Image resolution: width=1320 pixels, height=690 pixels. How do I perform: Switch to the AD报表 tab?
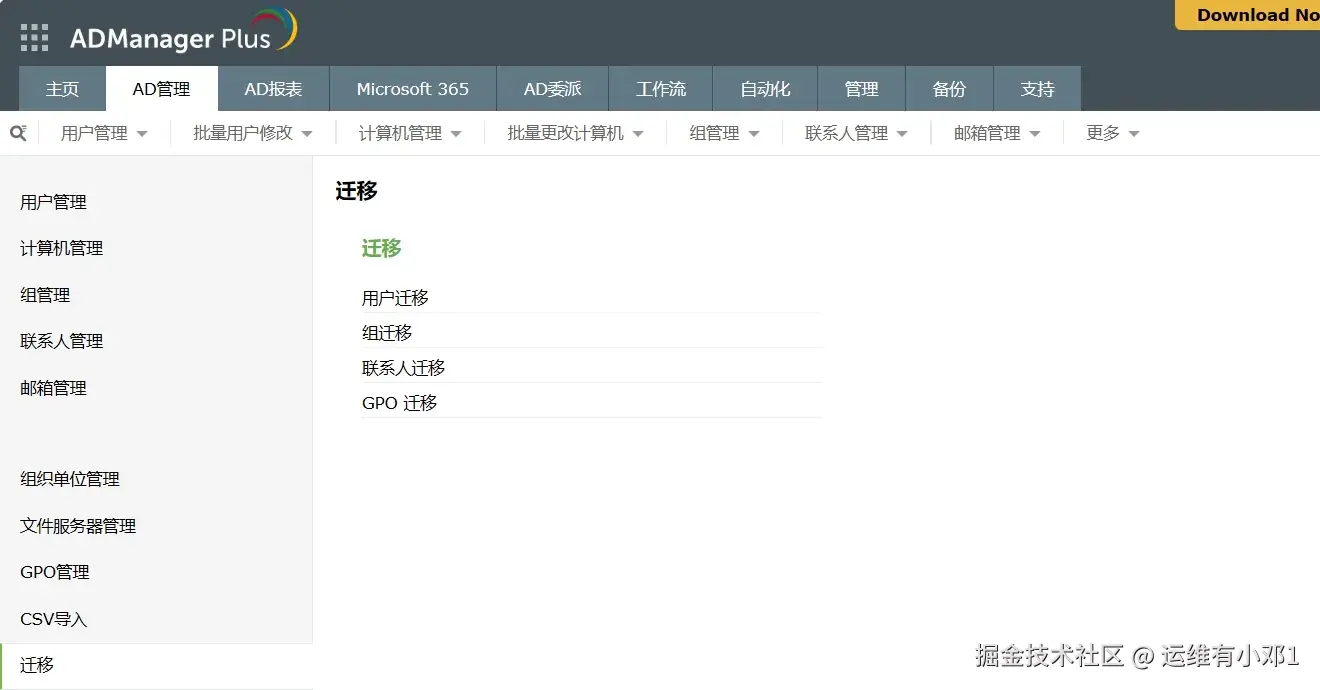pos(273,88)
